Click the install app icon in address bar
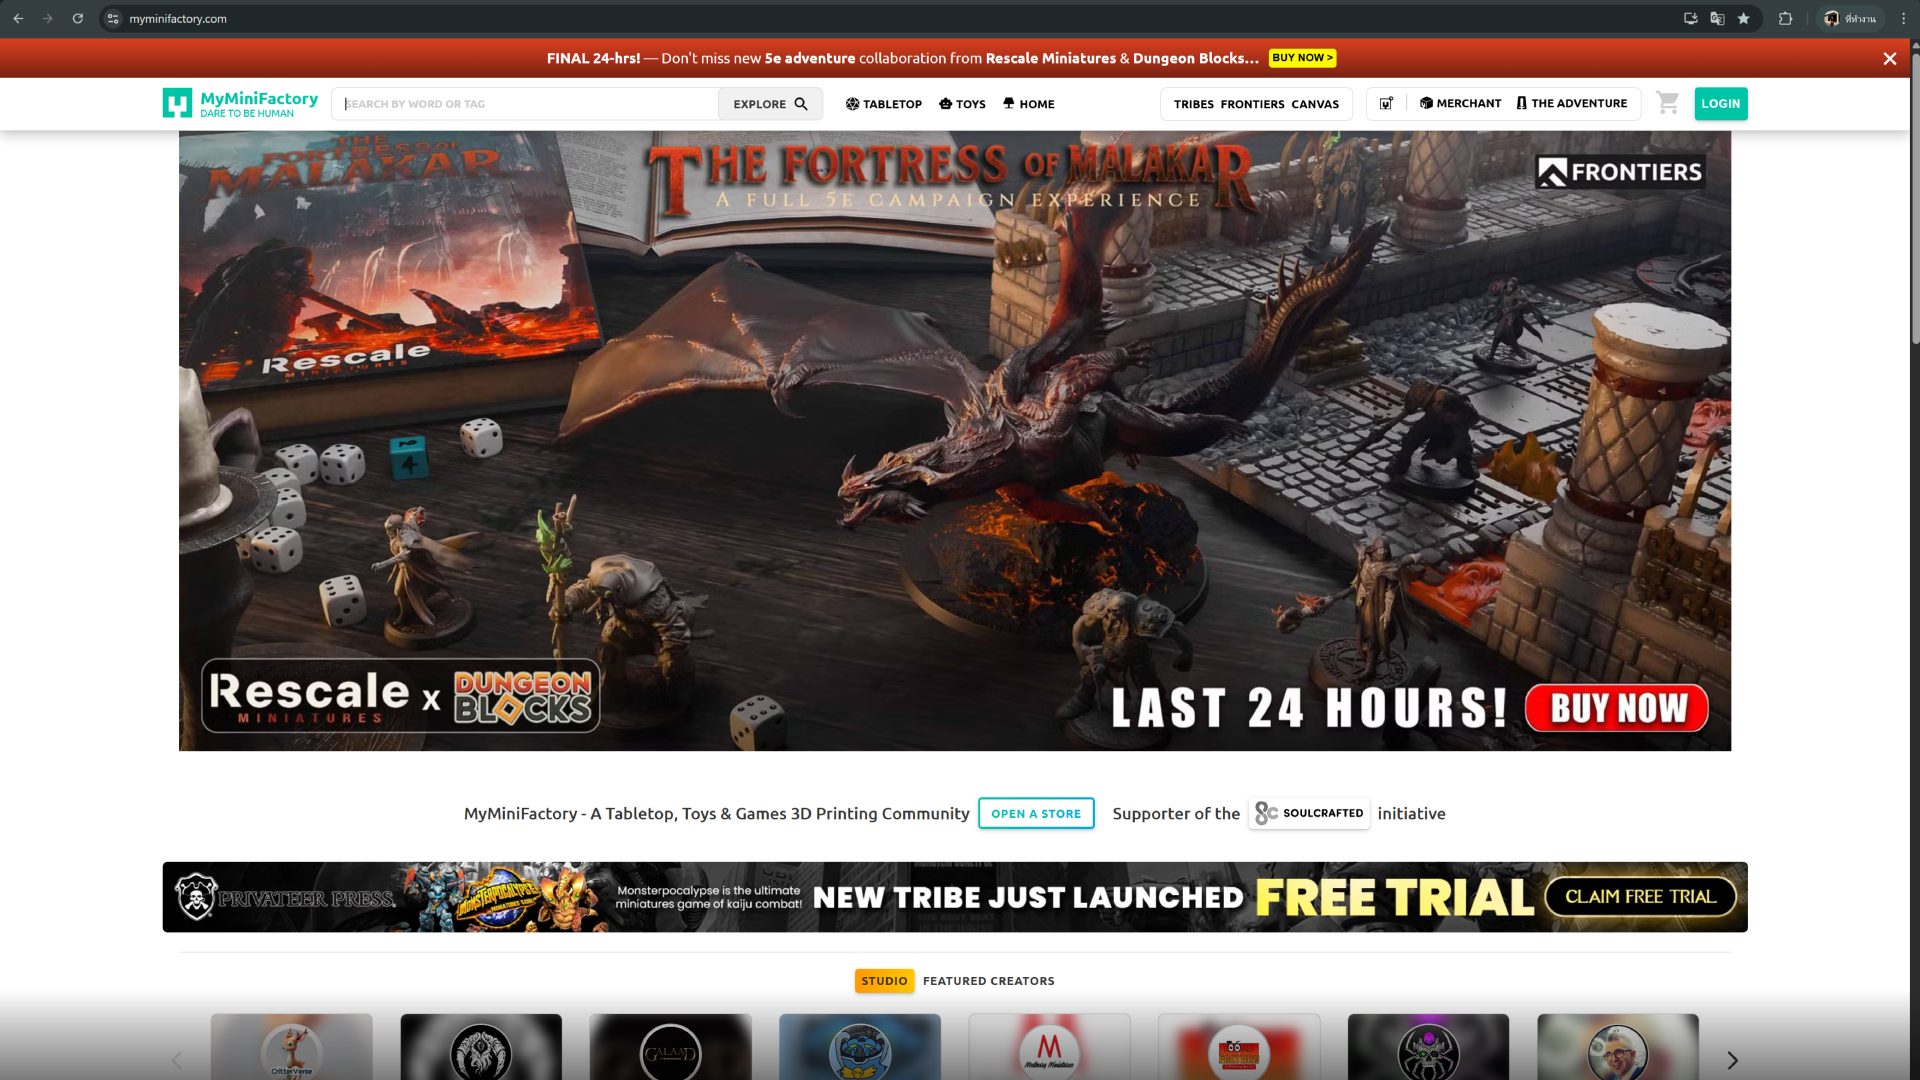 tap(1690, 19)
